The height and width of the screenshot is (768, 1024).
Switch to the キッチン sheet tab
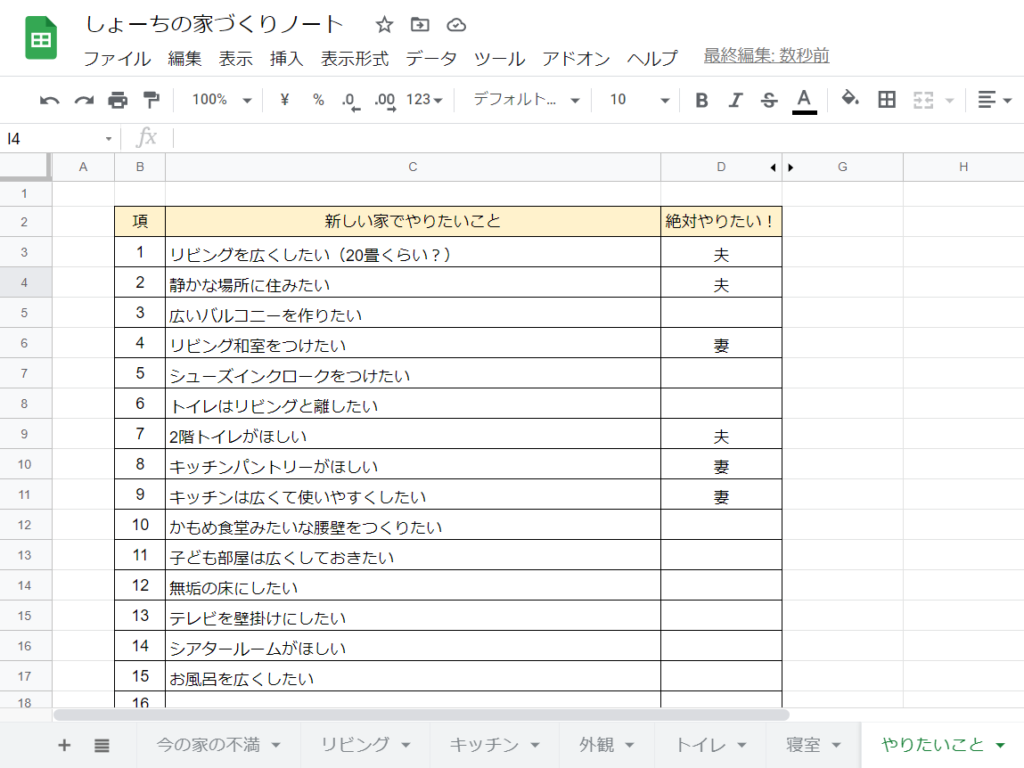coord(483,744)
